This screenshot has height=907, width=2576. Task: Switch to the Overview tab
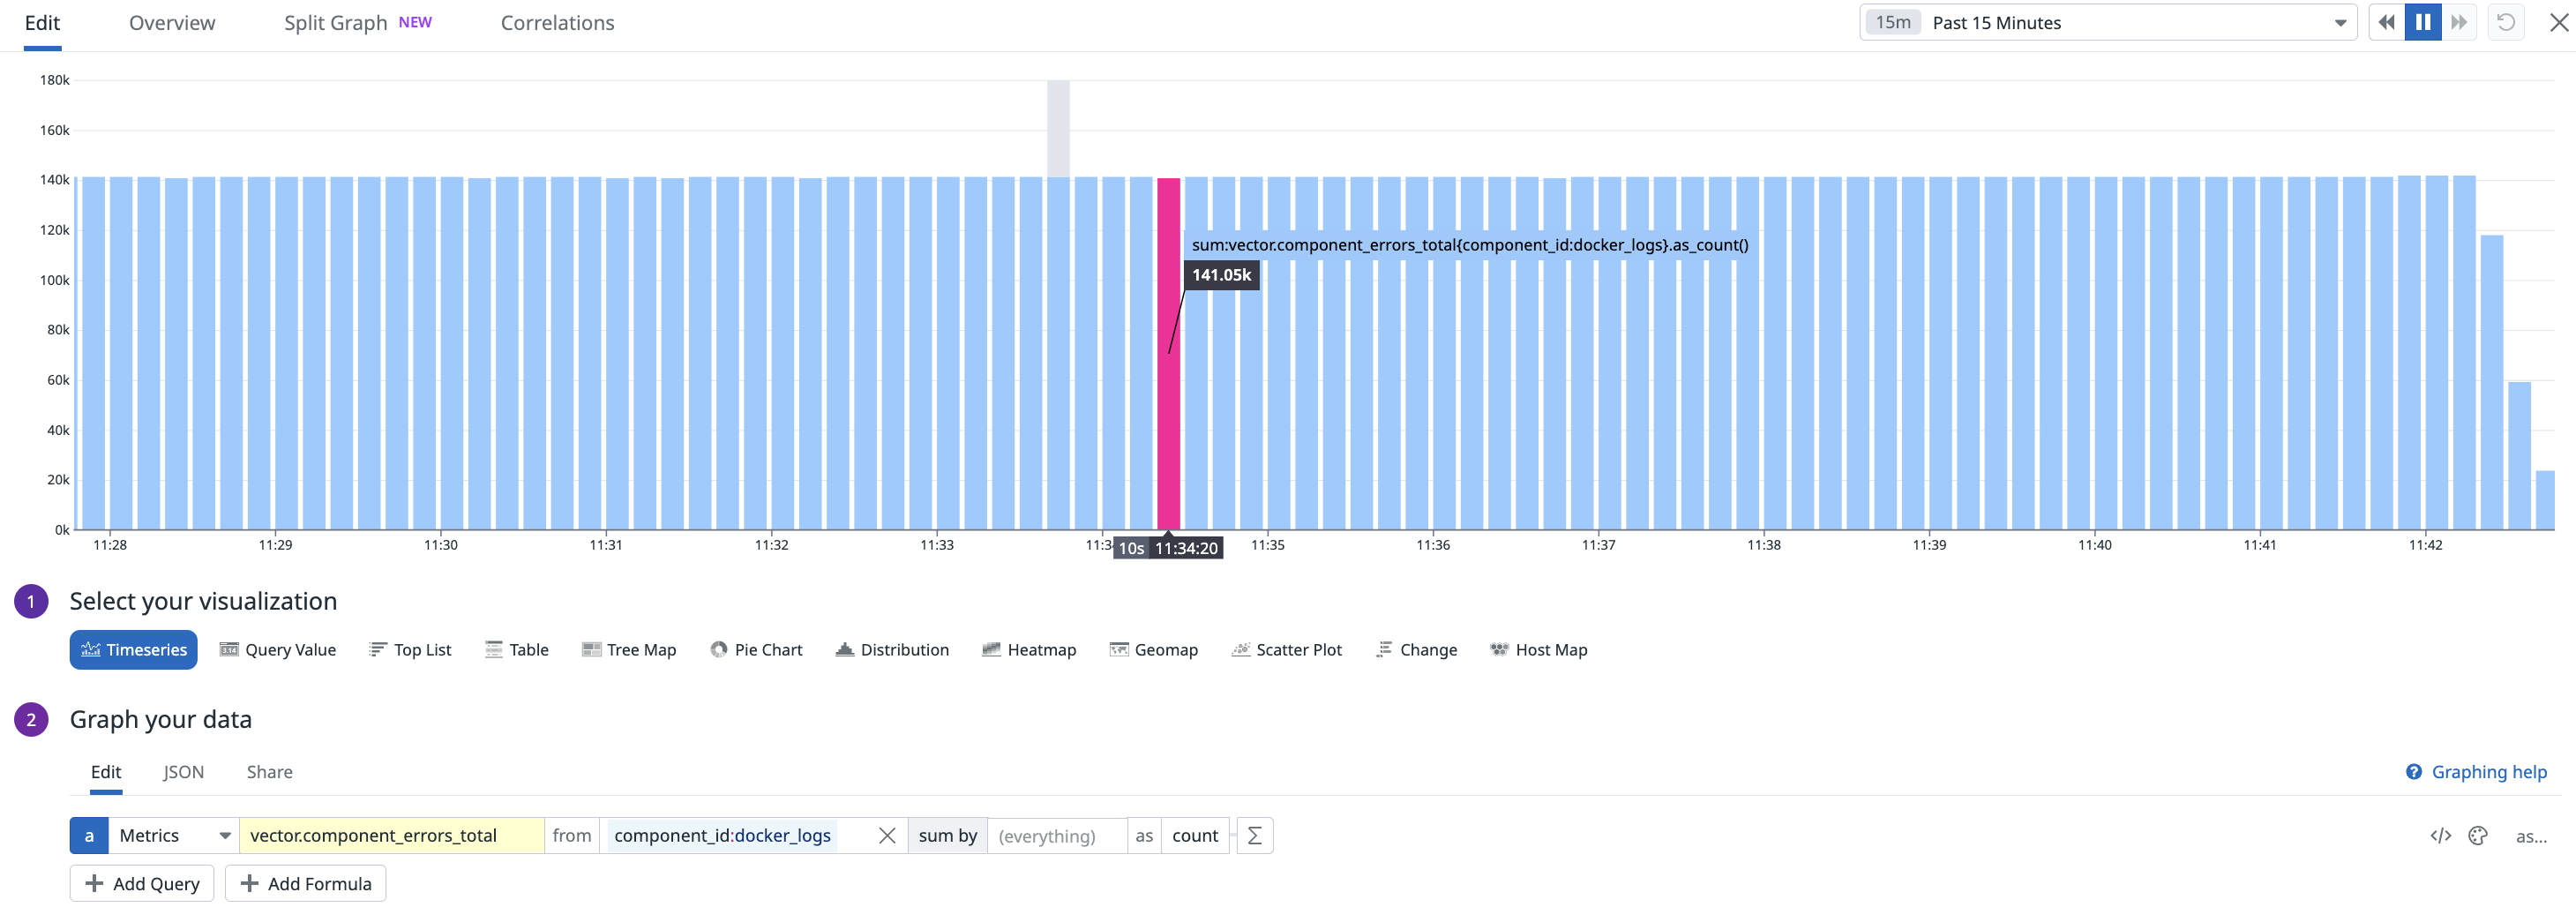(x=171, y=22)
